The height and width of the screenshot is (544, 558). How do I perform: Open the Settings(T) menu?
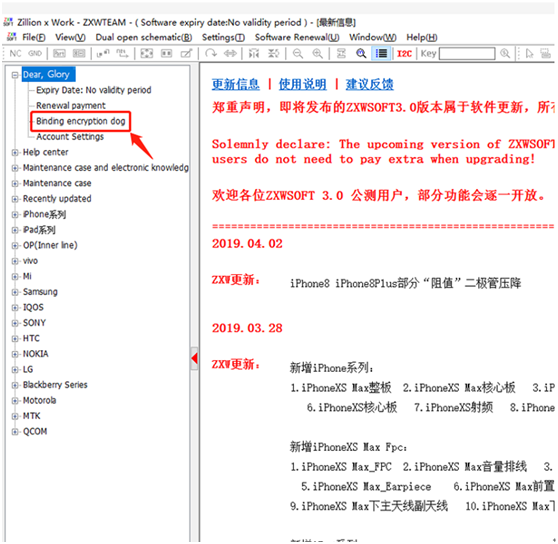pos(223,37)
